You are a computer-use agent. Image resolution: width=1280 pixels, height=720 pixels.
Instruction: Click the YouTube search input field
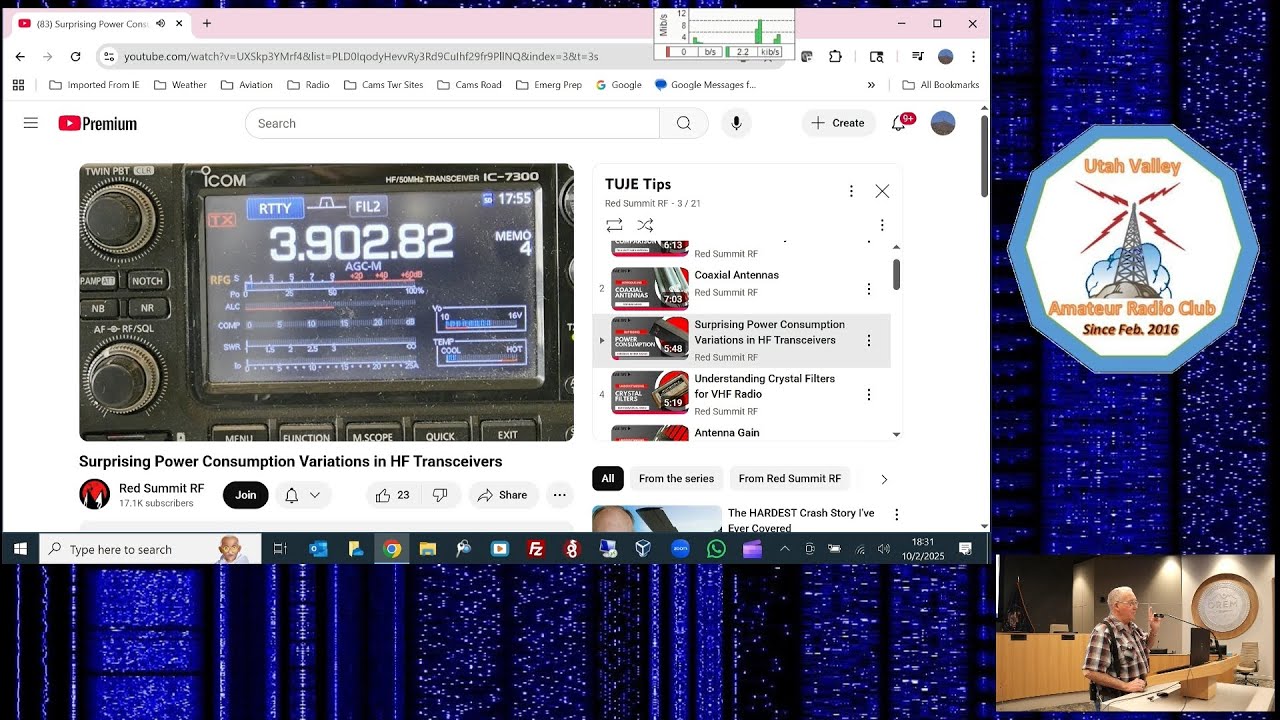pyautogui.click(x=452, y=123)
